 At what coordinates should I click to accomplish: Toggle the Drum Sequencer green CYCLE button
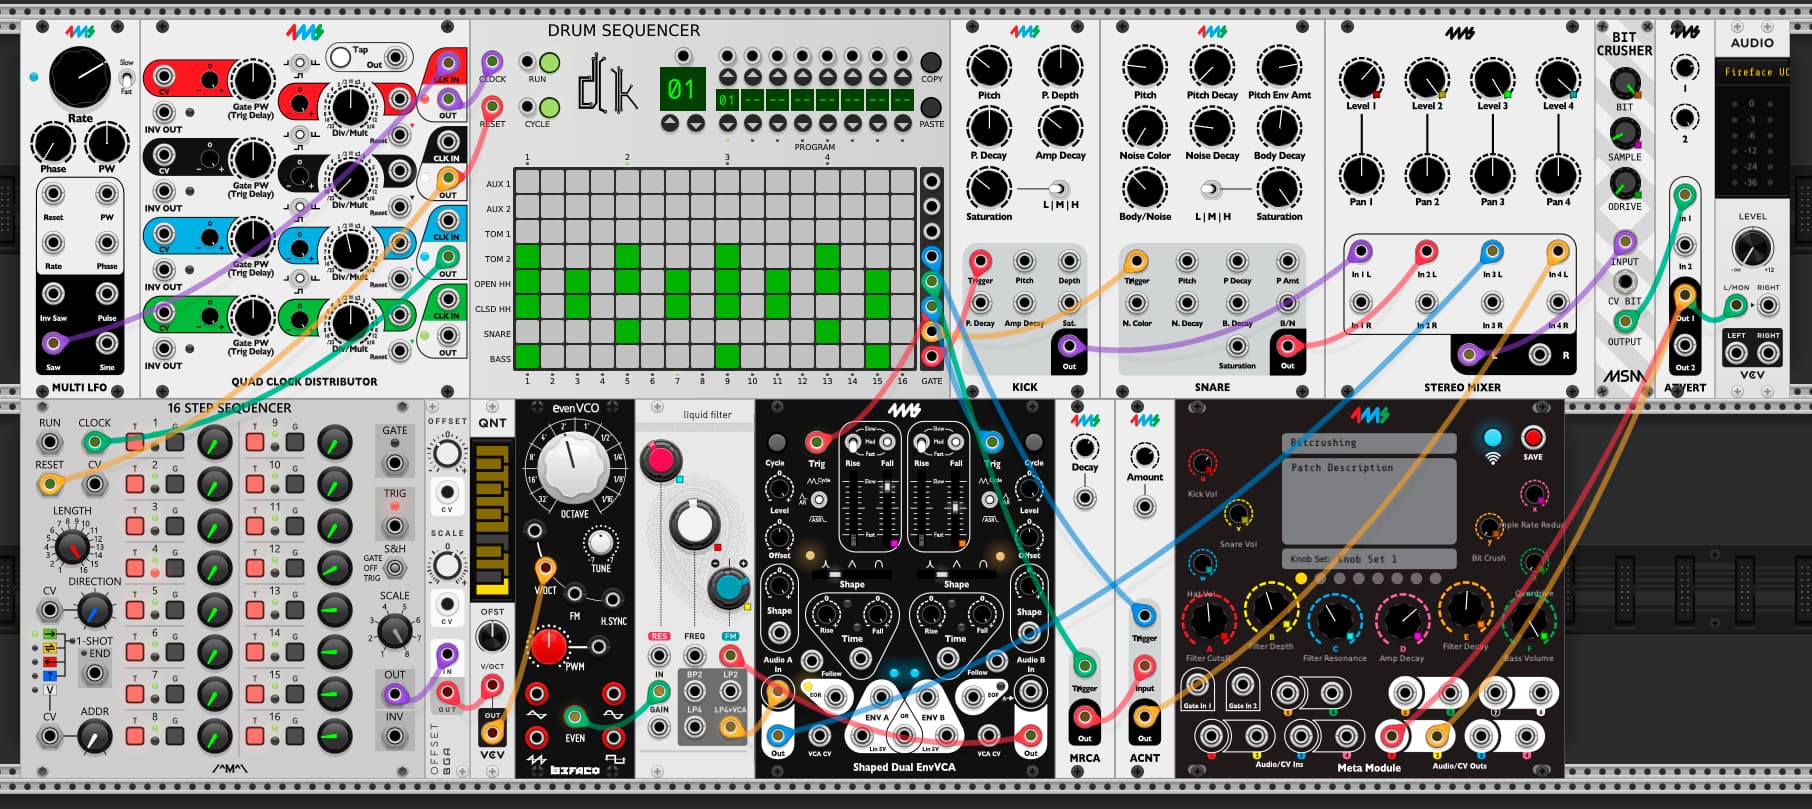(549, 107)
